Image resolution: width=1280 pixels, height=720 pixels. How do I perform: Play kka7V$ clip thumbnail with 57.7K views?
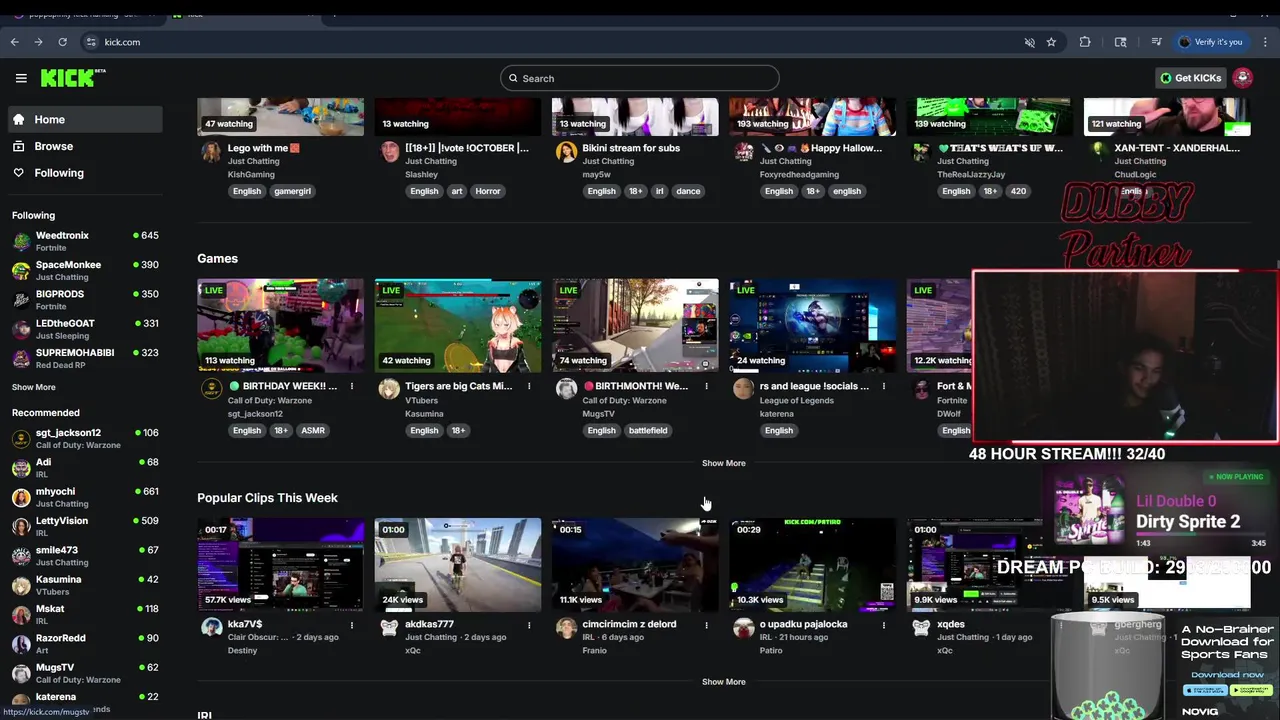tap(280, 564)
